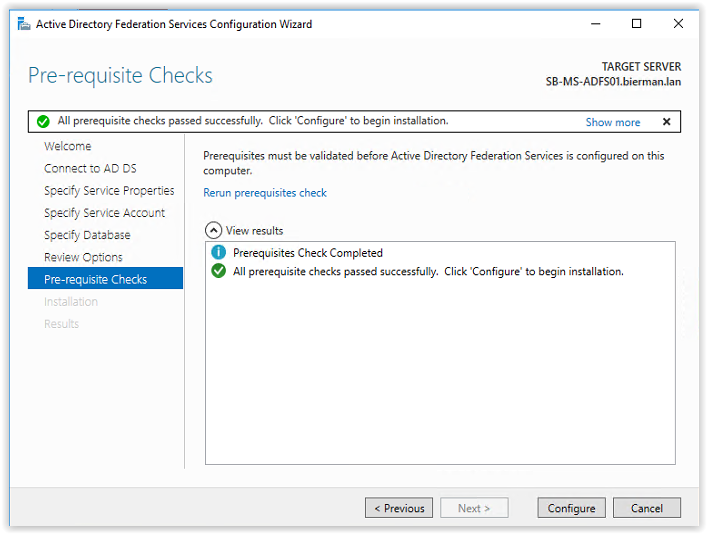Click the Results step in sidebar
The height and width of the screenshot is (534, 707).
pyautogui.click(x=61, y=323)
